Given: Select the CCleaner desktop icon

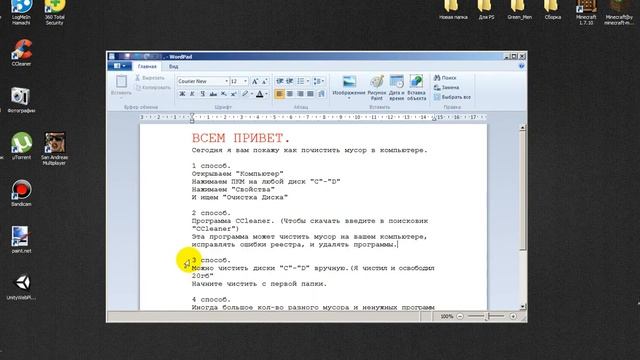Looking at the screenshot, I should pos(21,53).
